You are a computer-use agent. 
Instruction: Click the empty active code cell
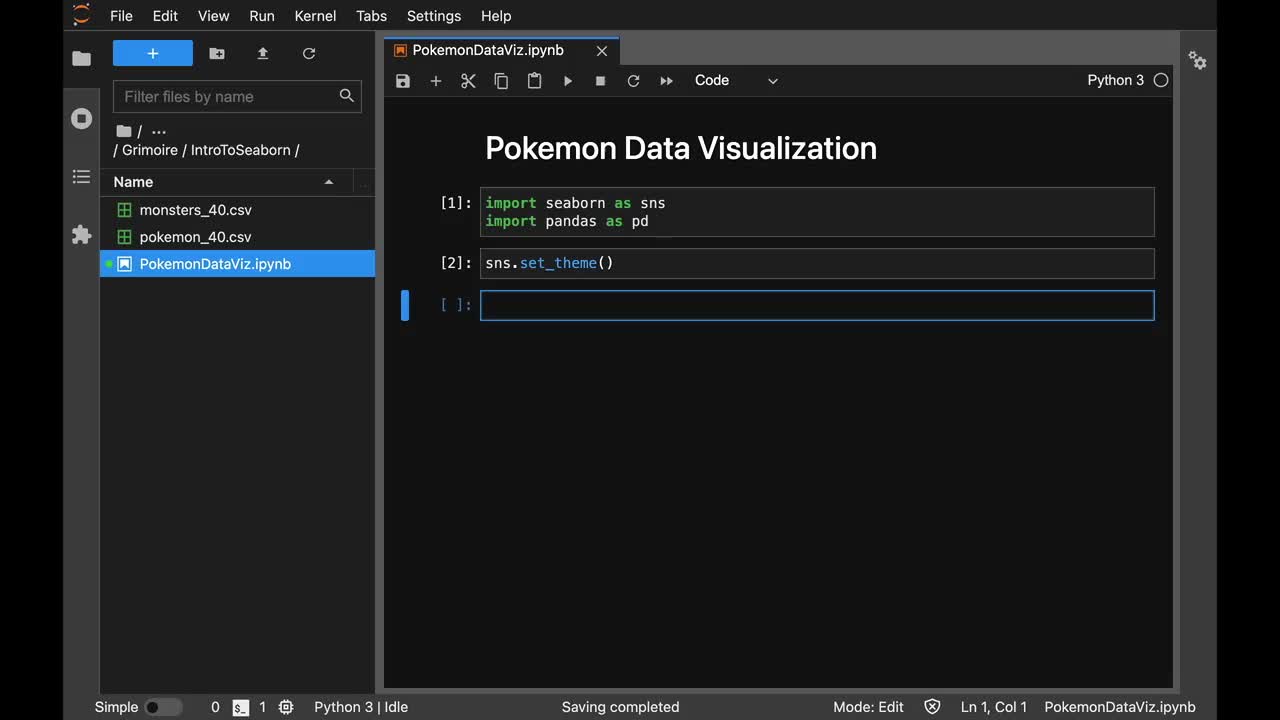click(x=817, y=305)
